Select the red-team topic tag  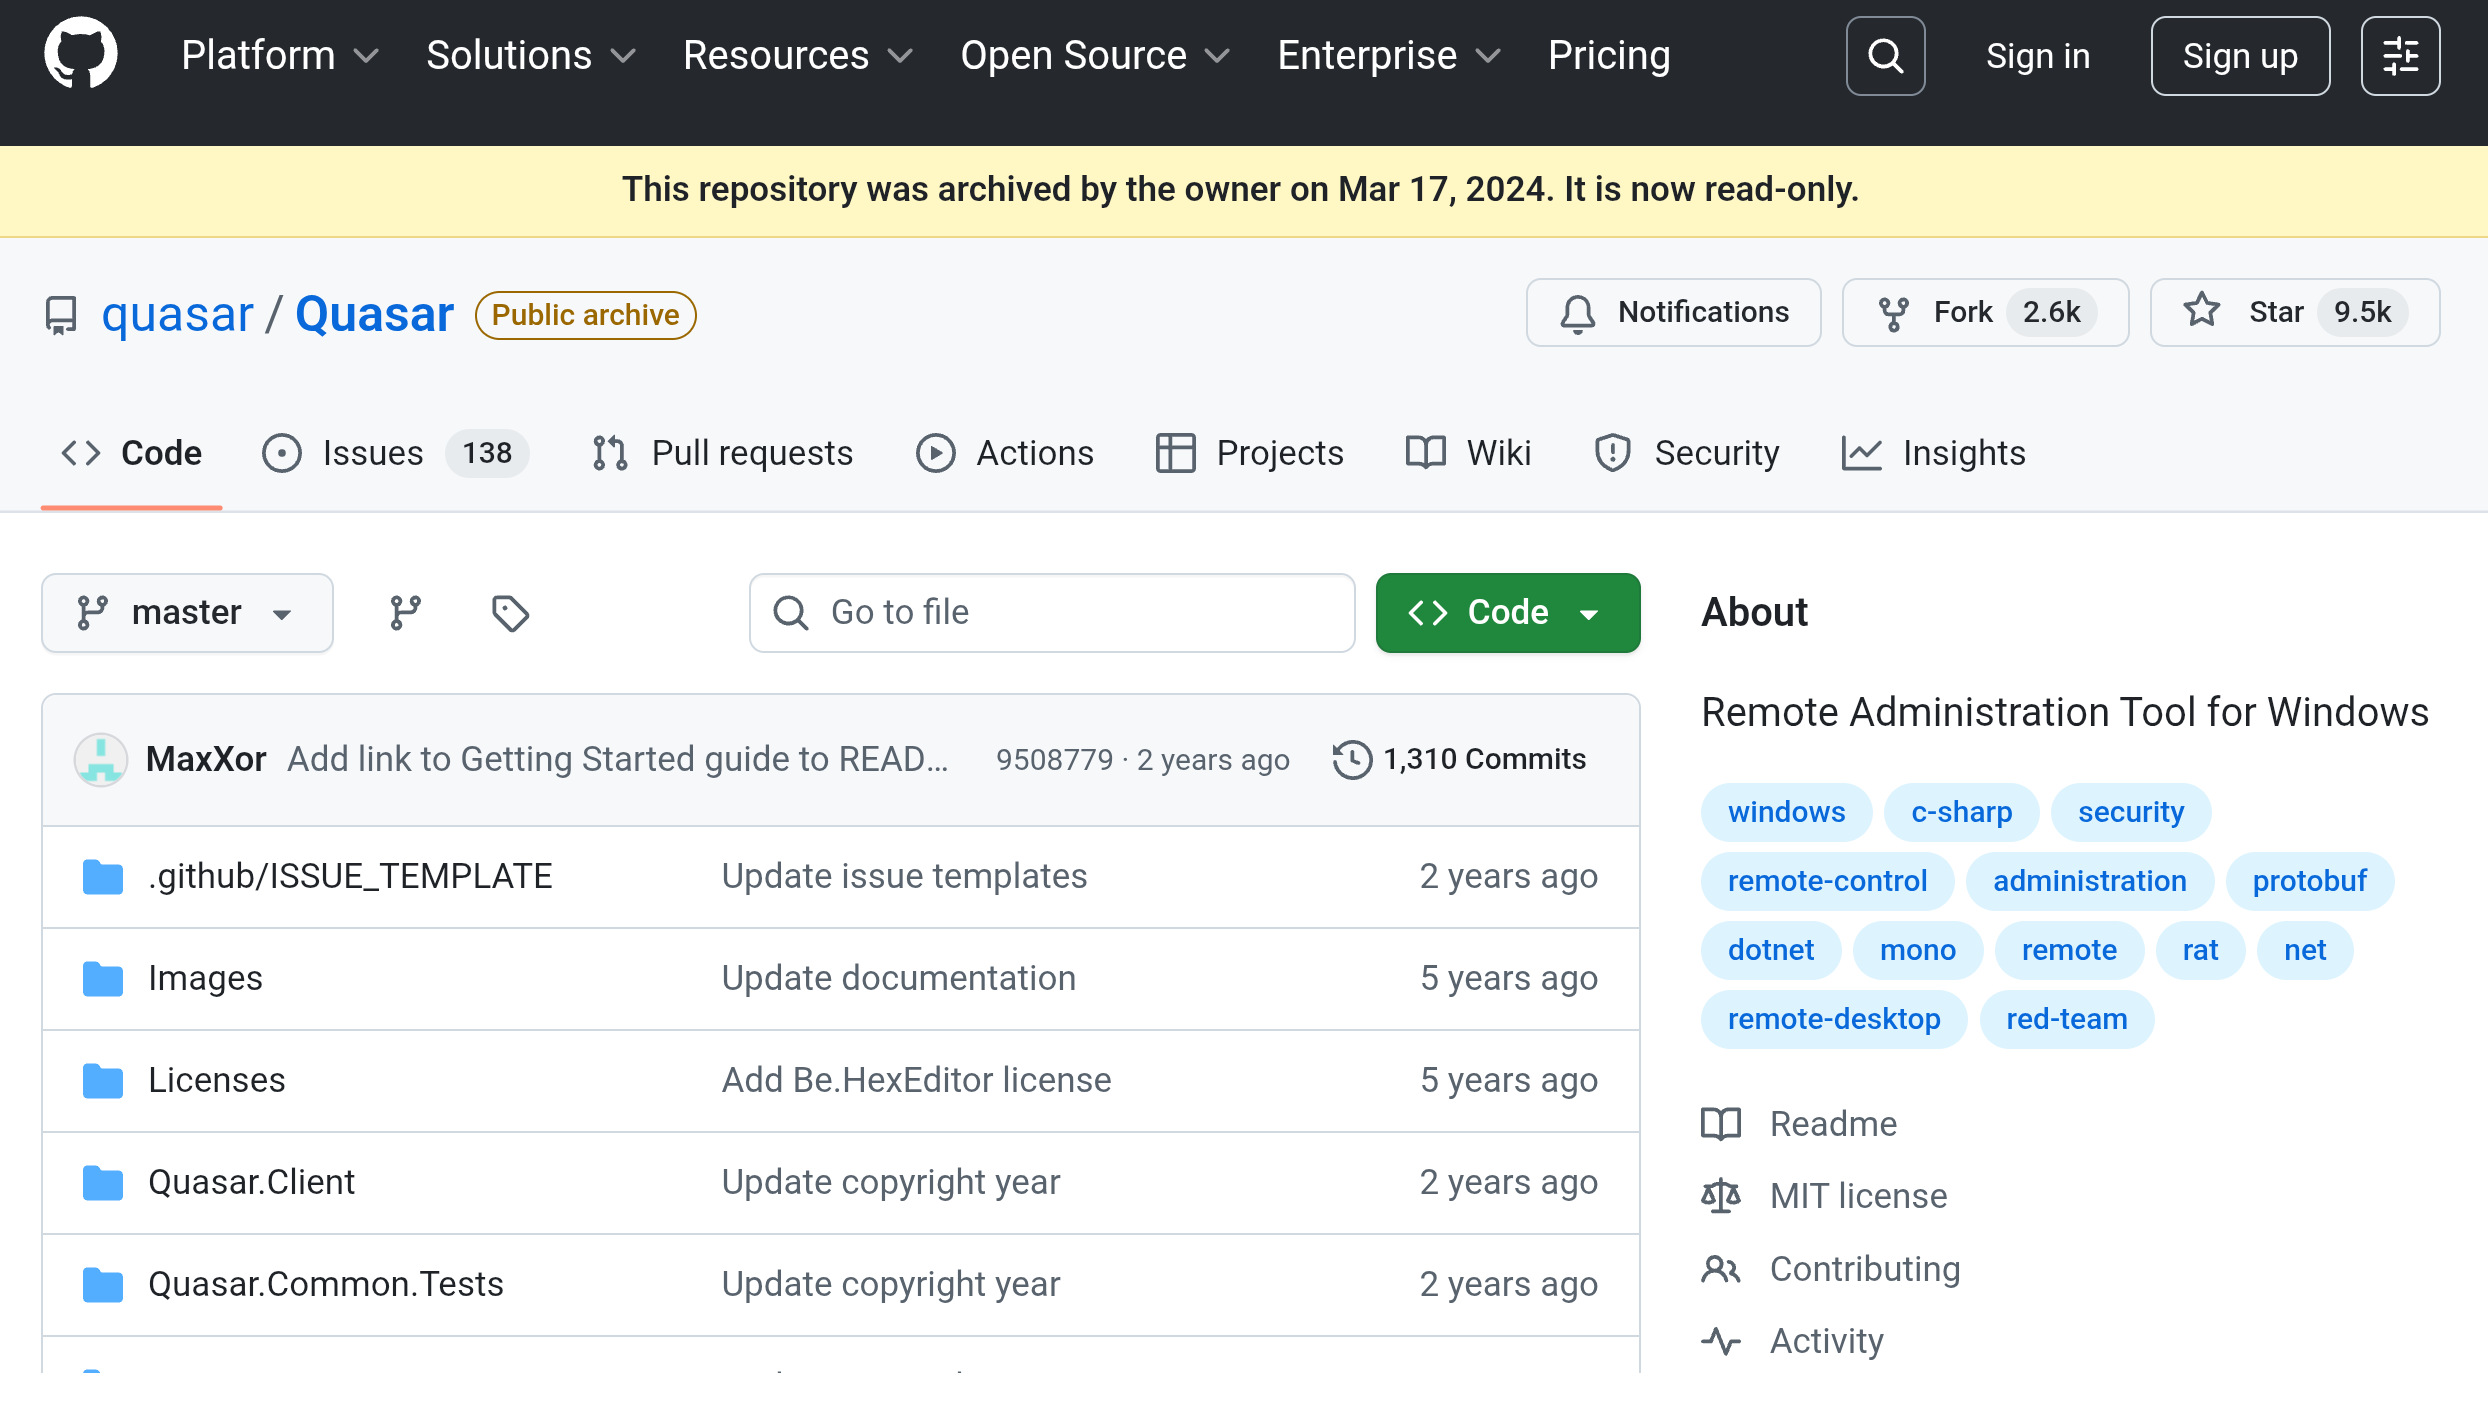coord(2066,1019)
